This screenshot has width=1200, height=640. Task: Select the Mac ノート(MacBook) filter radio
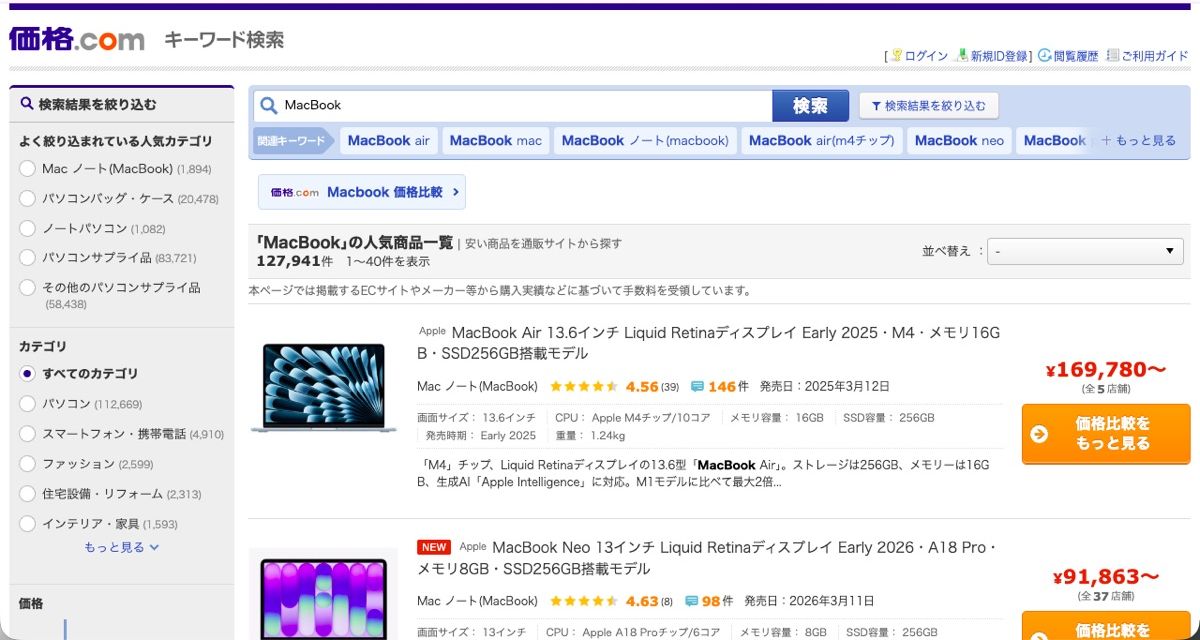27,169
